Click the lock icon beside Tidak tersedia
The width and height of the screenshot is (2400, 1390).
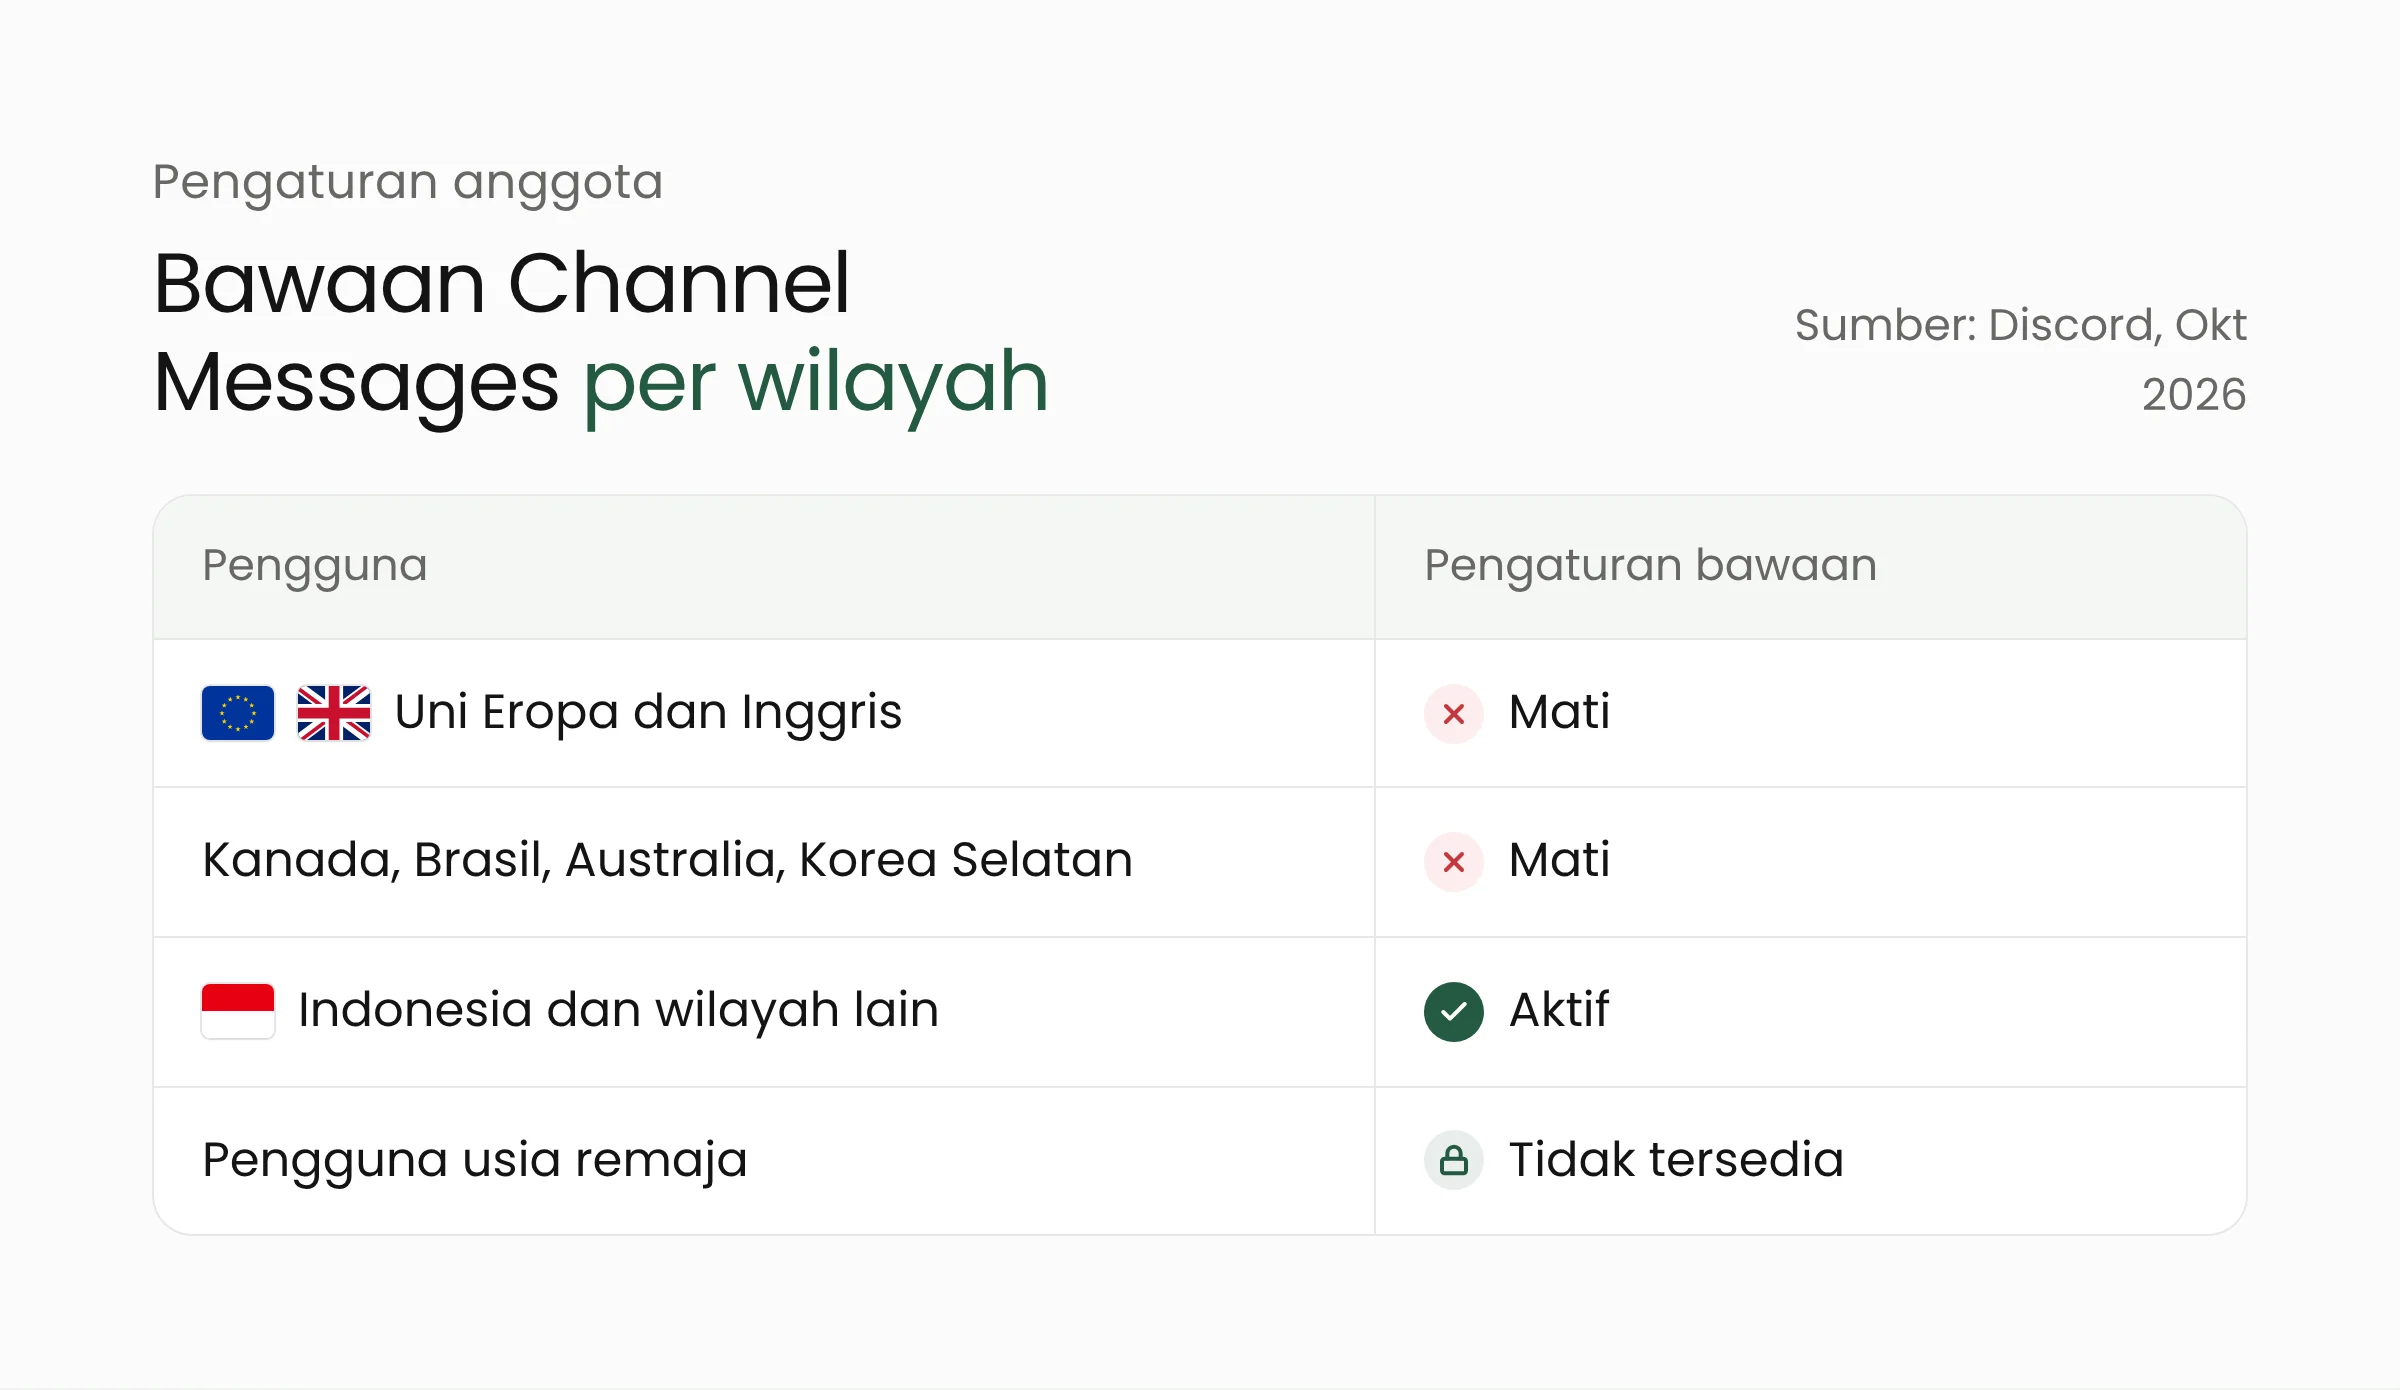[x=1454, y=1160]
